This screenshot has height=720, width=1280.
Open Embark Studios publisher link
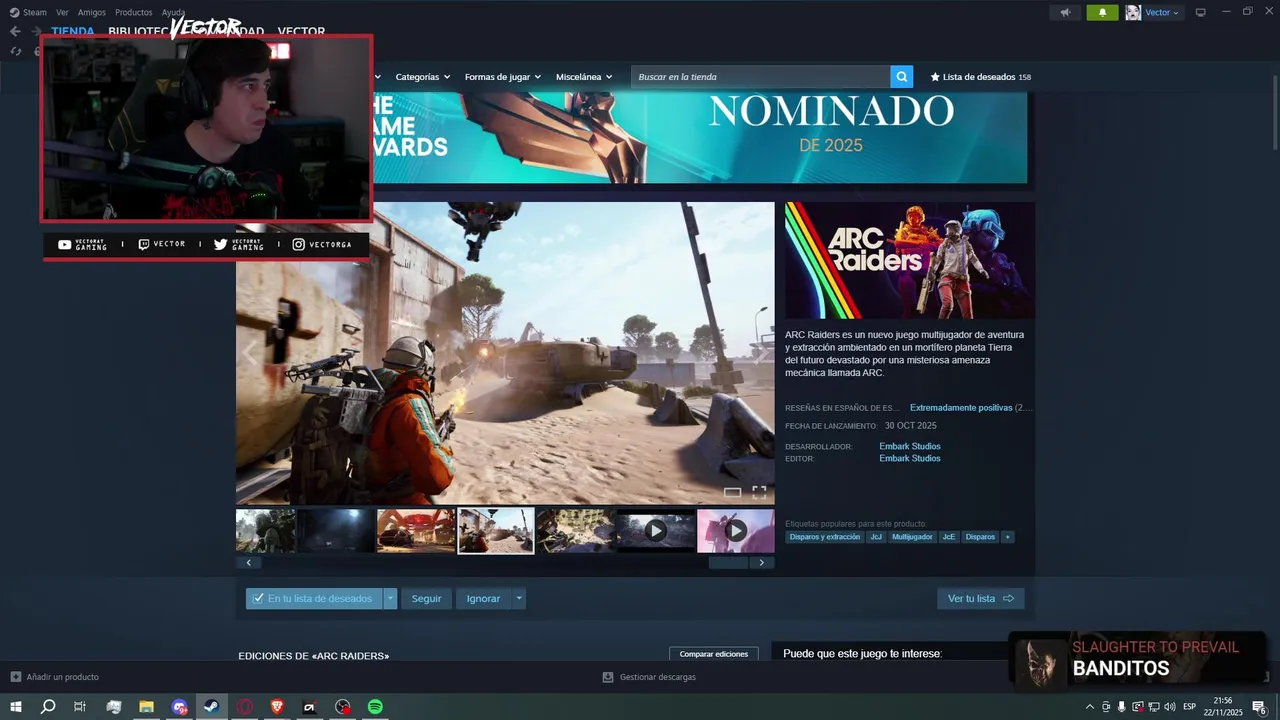tap(910, 458)
